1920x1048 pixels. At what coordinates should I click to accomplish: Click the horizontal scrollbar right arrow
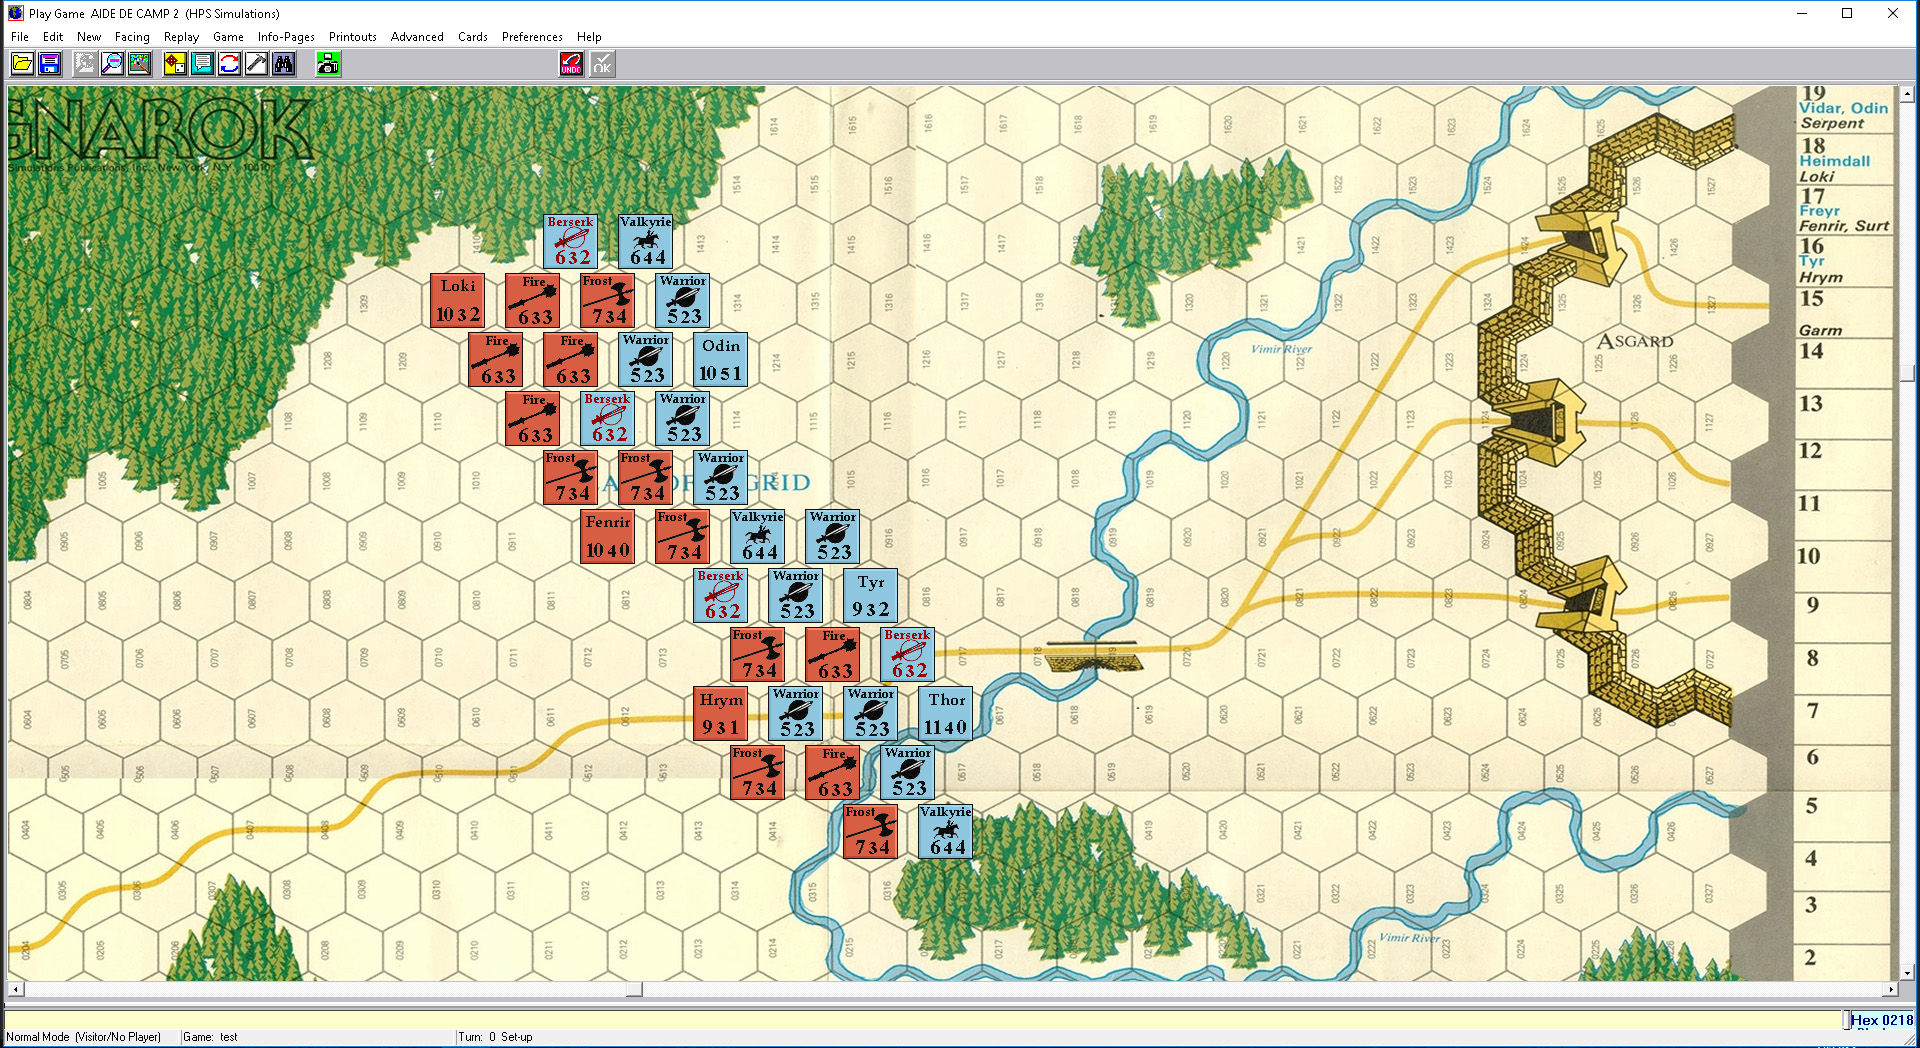(1890, 990)
